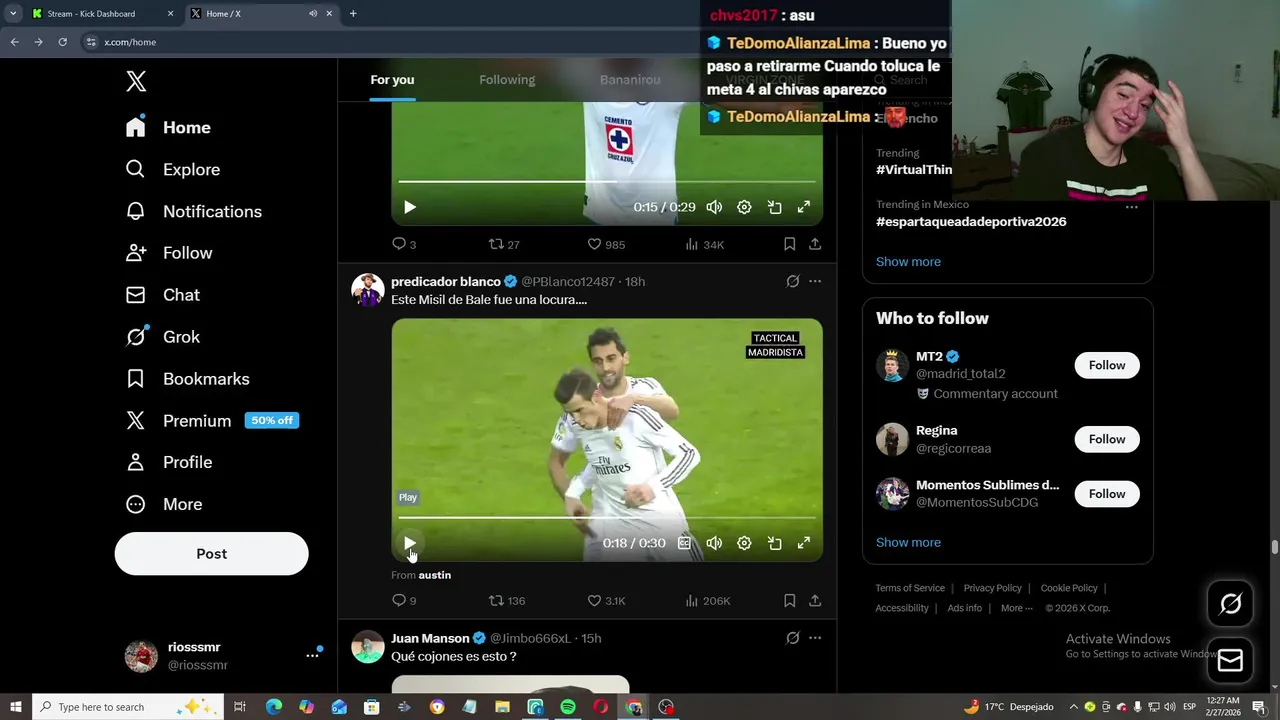Screen dimensions: 1280x720
Task: Show more Who to follow suggestions
Action: tap(908, 542)
